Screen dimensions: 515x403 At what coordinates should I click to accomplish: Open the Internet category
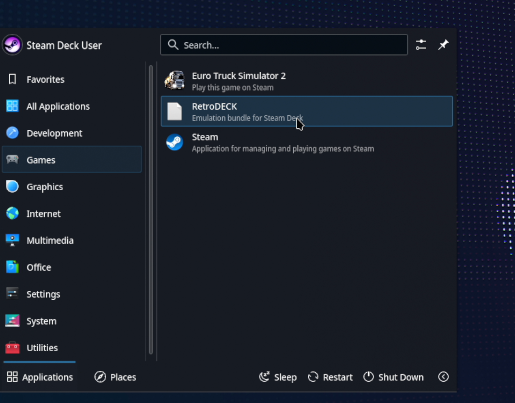point(72,213)
